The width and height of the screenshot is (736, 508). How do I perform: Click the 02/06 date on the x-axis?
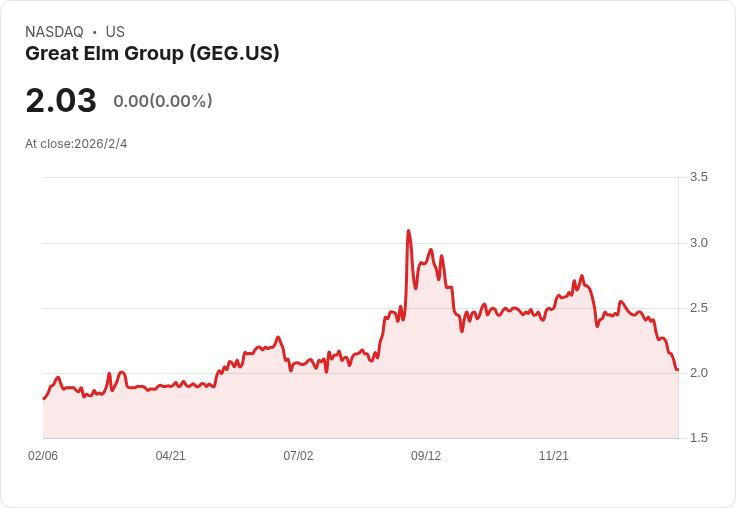click(x=43, y=456)
